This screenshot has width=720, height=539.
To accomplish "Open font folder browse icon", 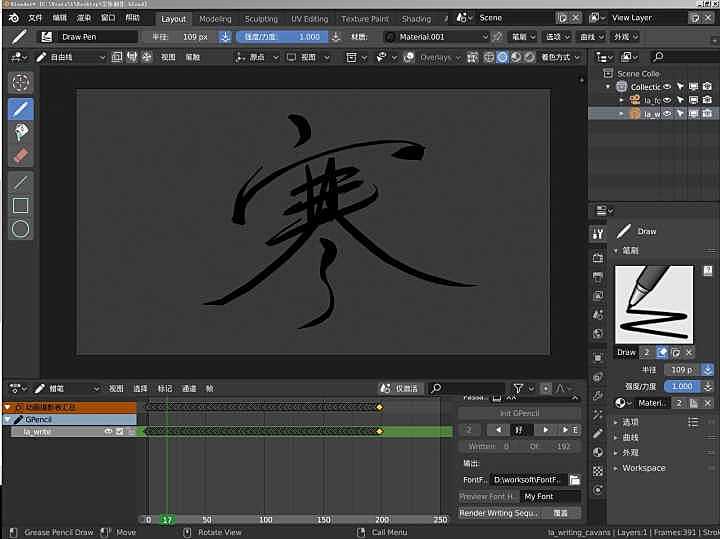I will 575,480.
